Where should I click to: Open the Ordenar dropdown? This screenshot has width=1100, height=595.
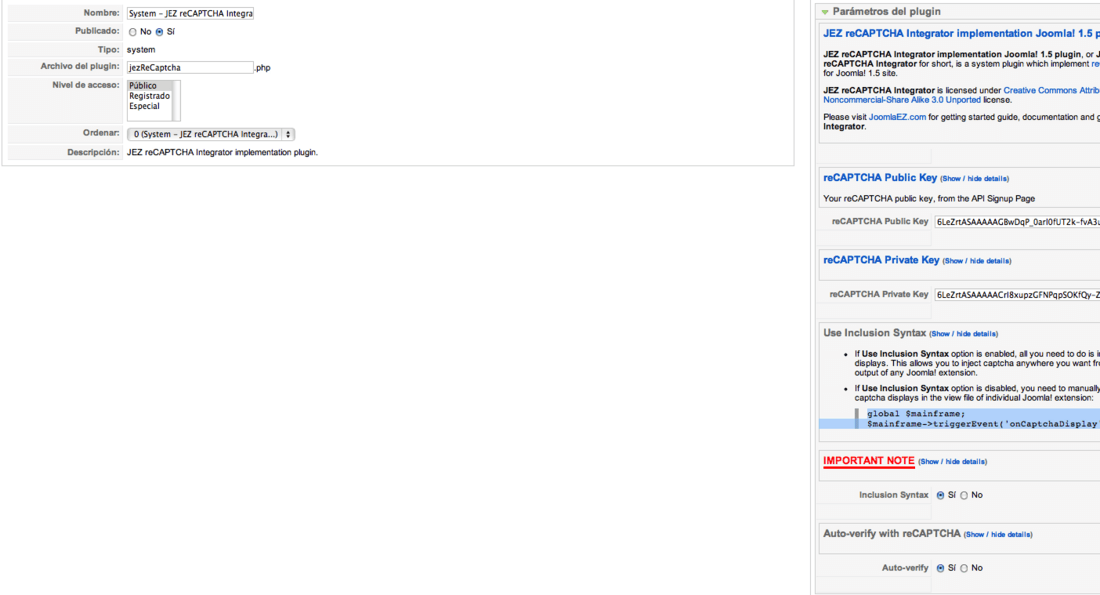[x=210, y=134]
